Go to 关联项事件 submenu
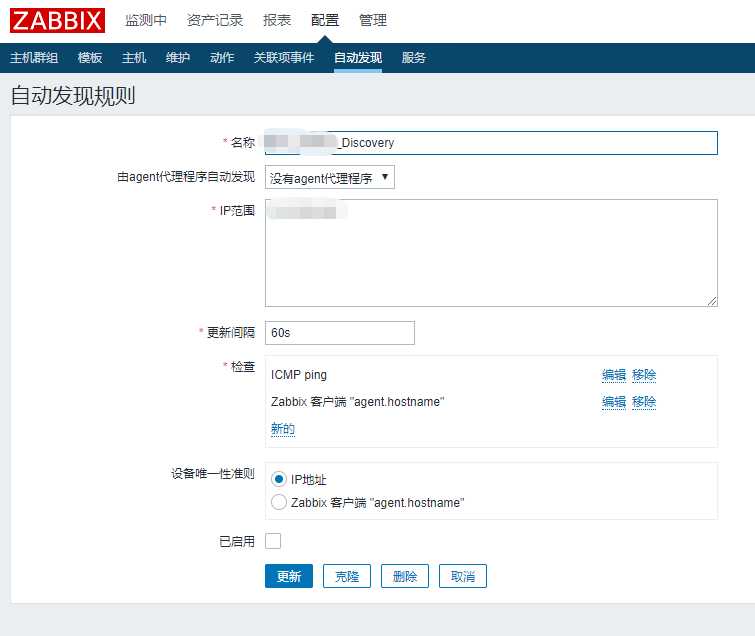 point(284,58)
